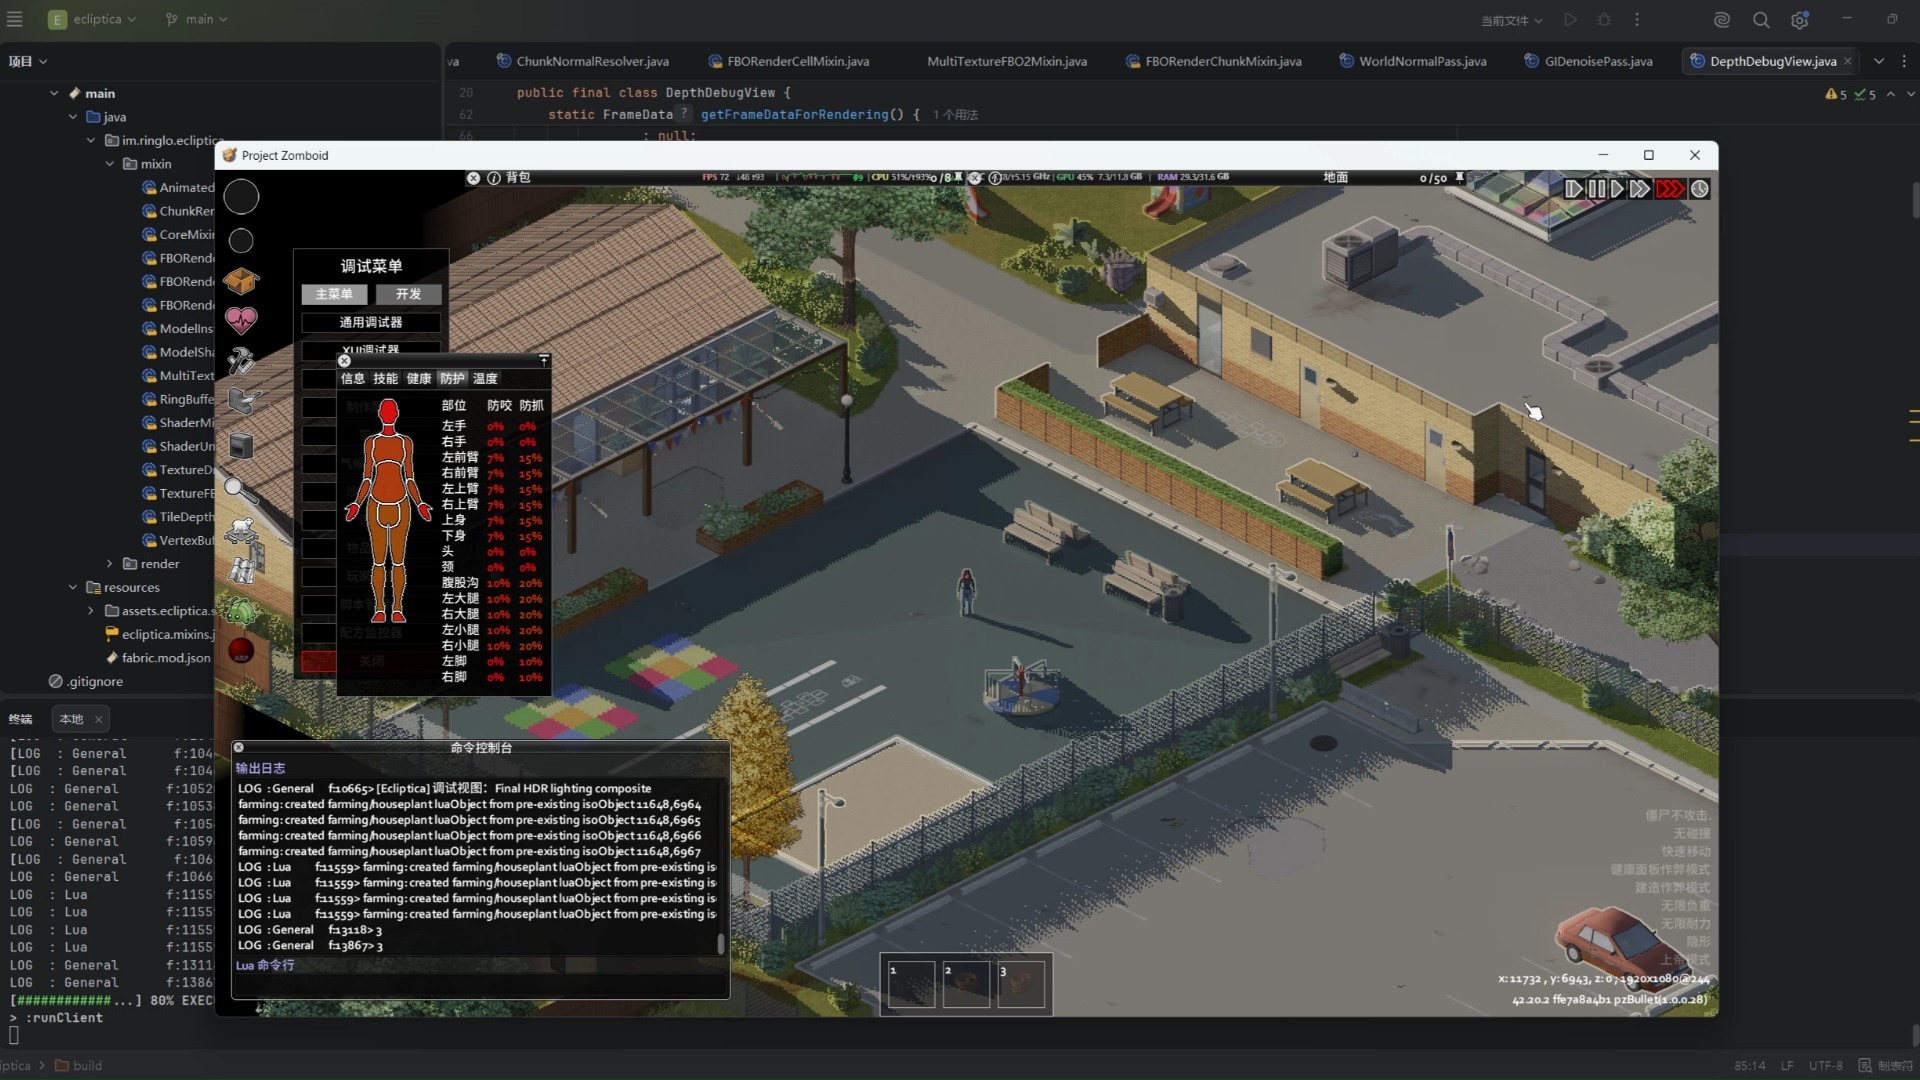Open the ecliptica project dropdown

pyautogui.click(x=93, y=19)
